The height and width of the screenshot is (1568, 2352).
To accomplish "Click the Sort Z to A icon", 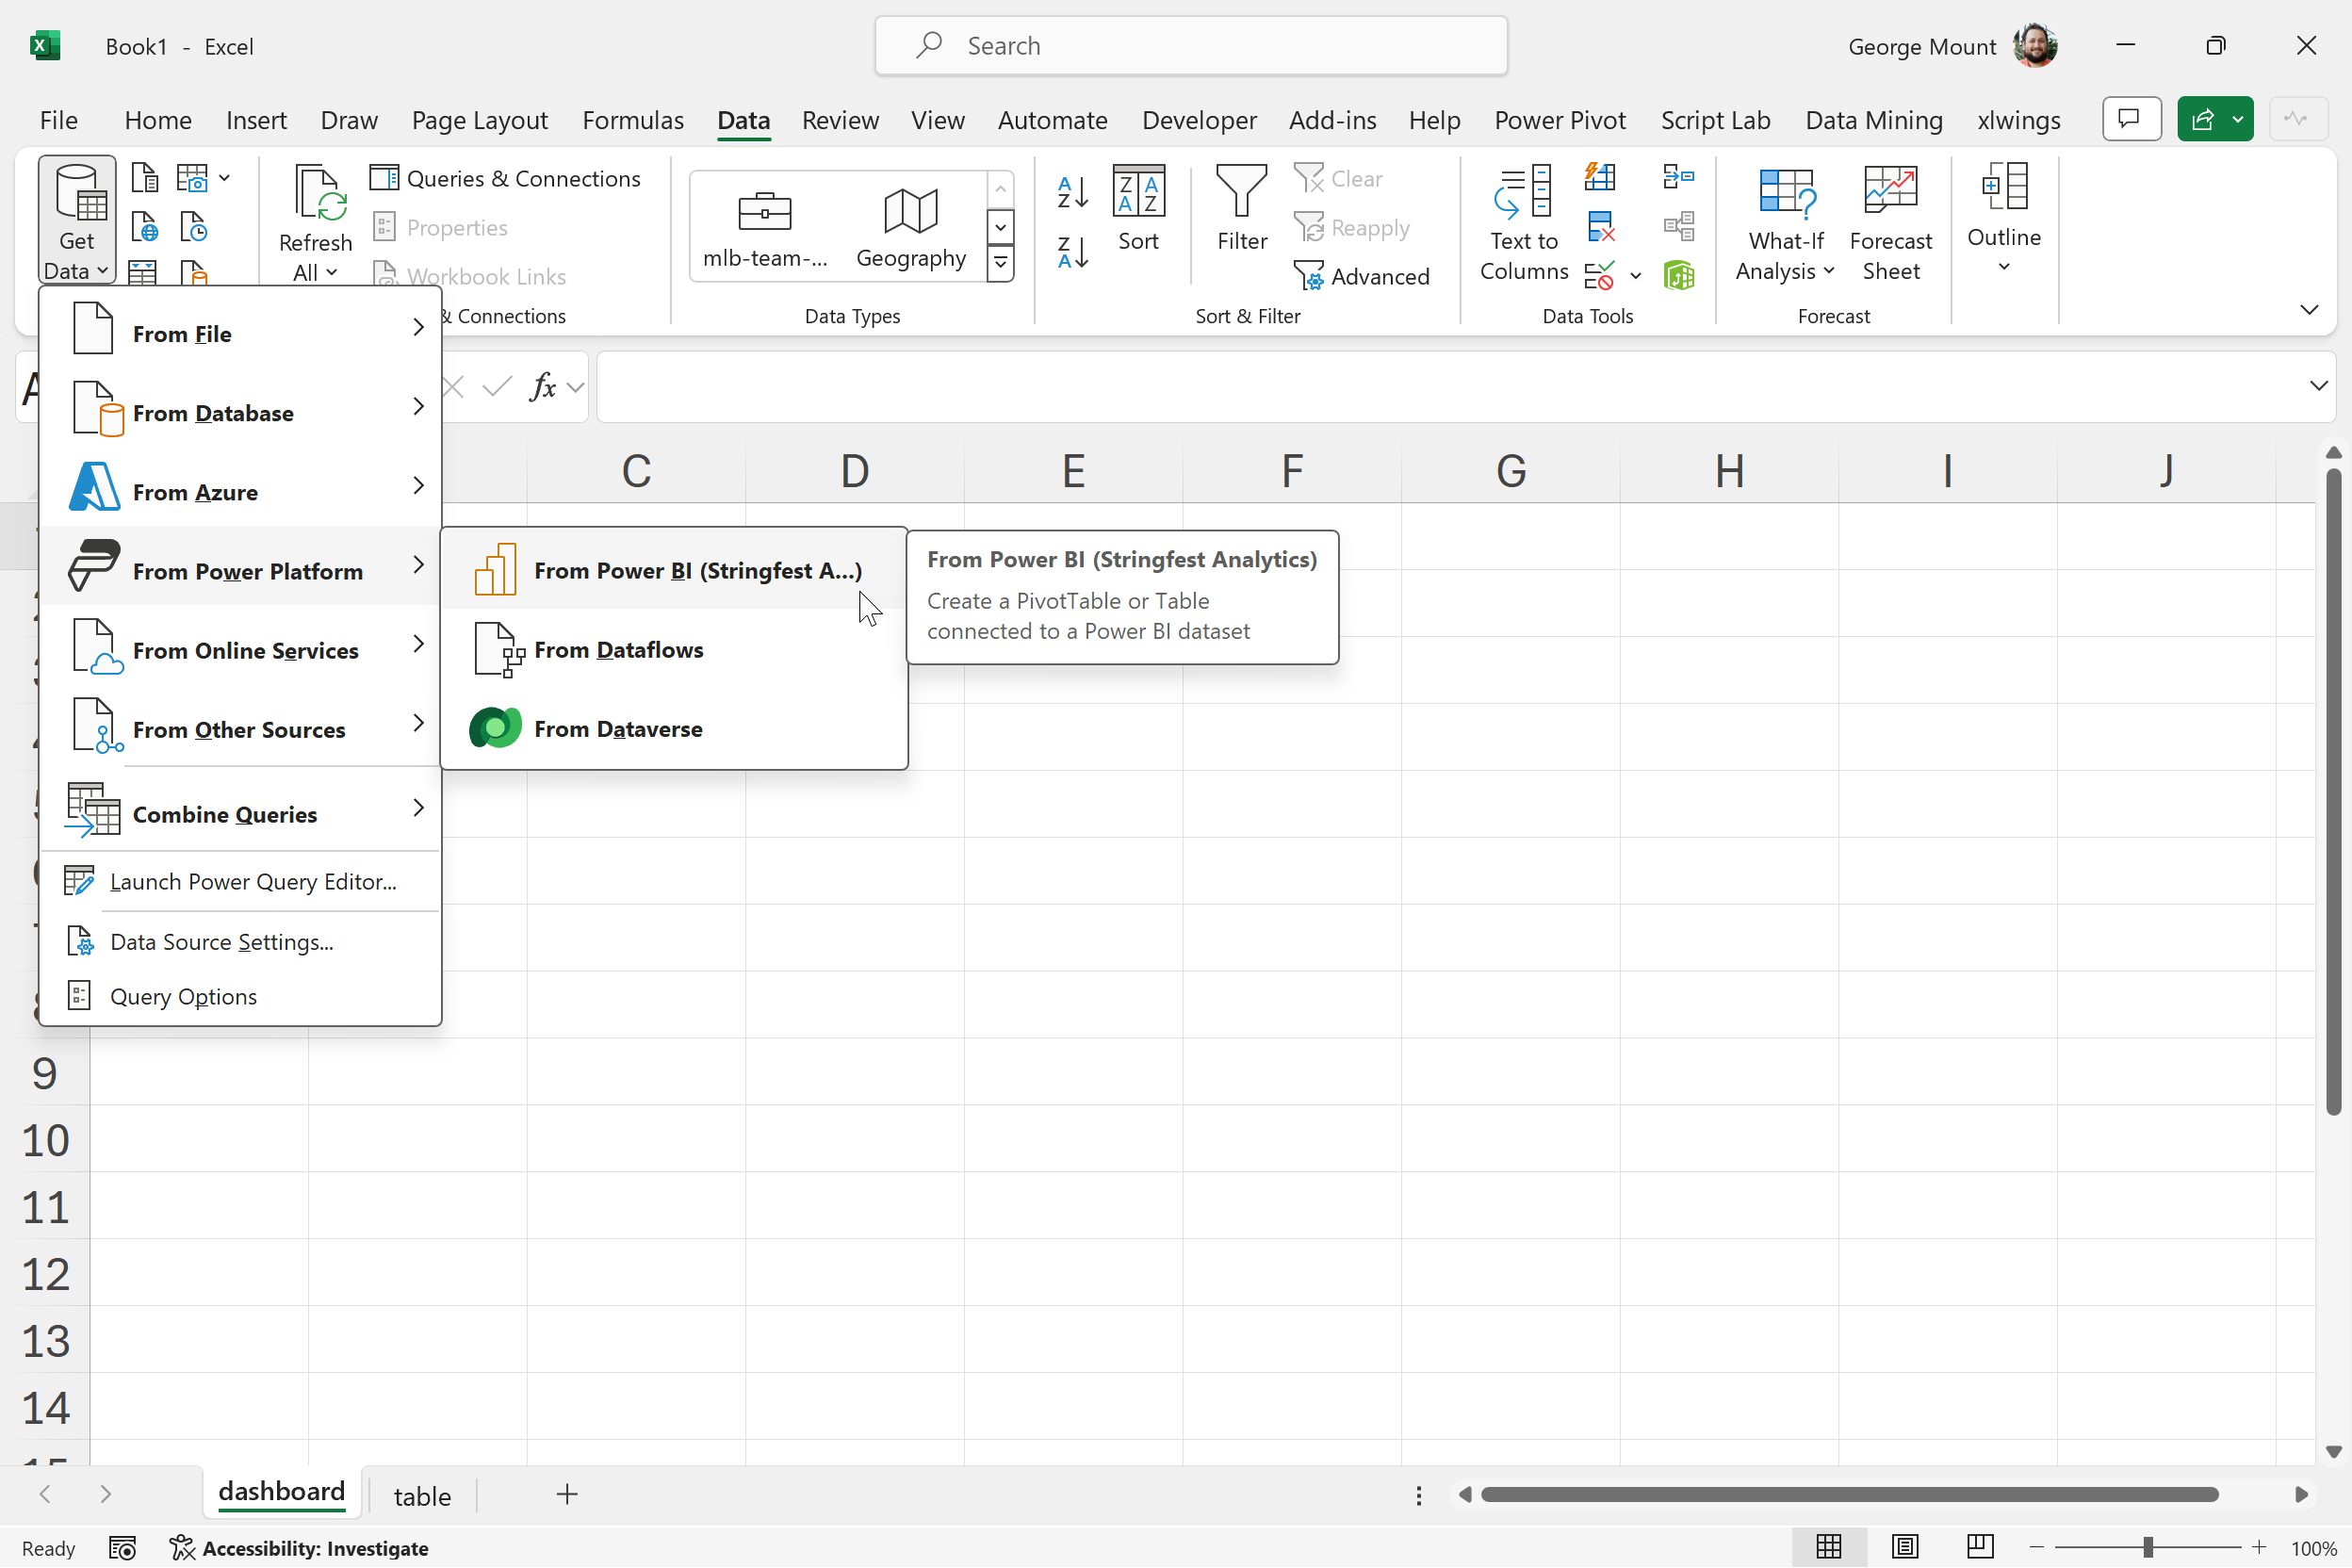I will pyautogui.click(x=1072, y=252).
